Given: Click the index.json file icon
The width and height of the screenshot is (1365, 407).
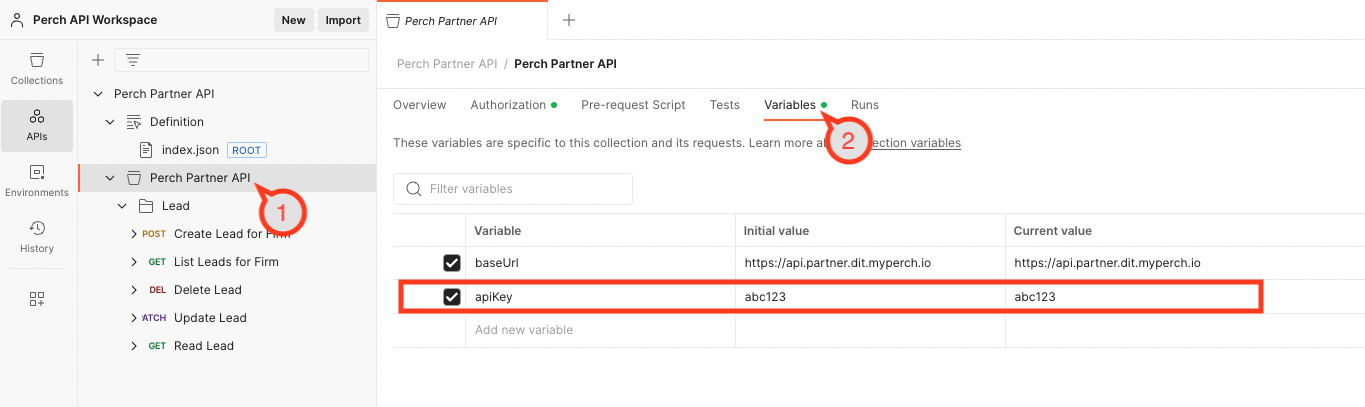Looking at the screenshot, I should pos(146,150).
